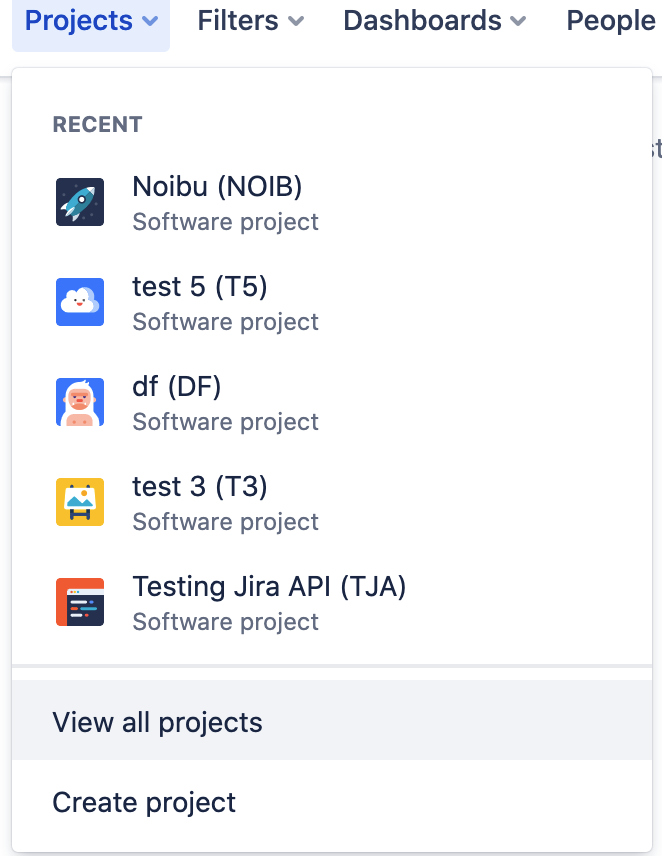
Task: Open Noibu (NOIB) project name
Action: pyautogui.click(x=217, y=187)
